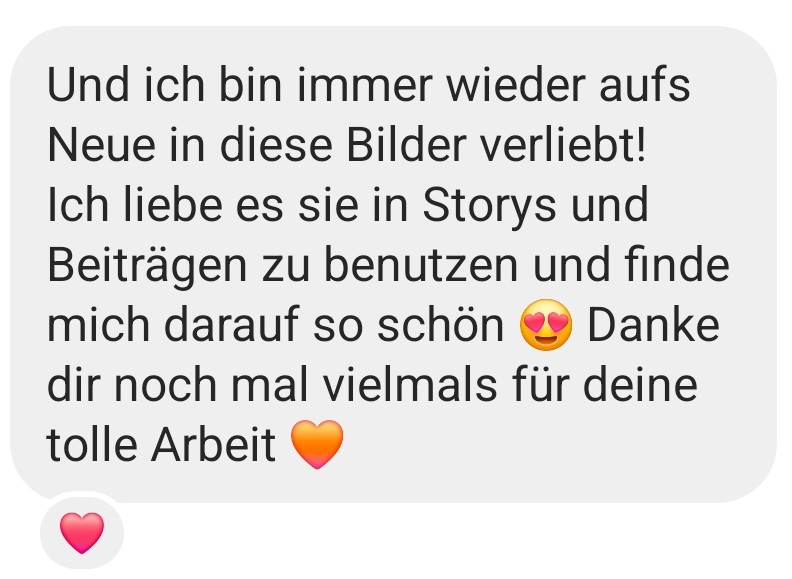Click the word 'Storys' in the message
The image size is (792, 579).
coord(489,205)
